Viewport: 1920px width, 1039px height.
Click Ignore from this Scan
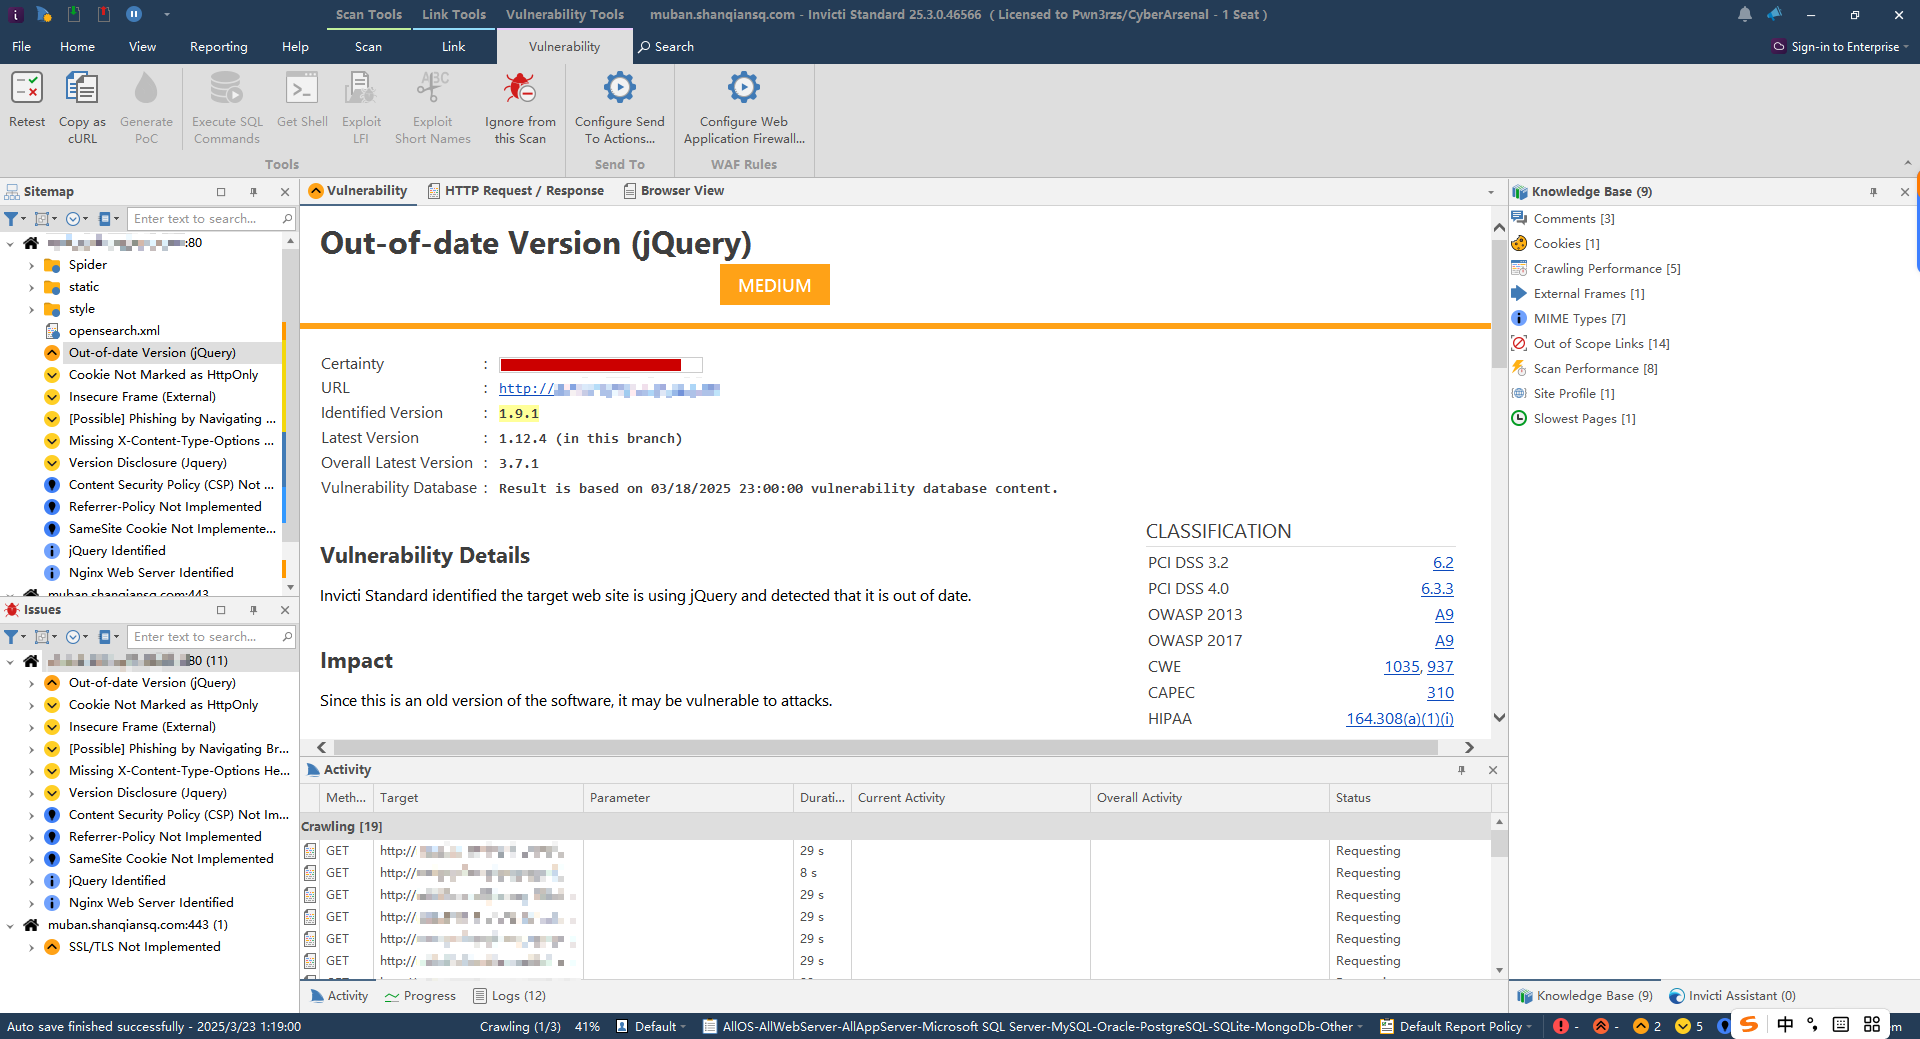pos(520,108)
